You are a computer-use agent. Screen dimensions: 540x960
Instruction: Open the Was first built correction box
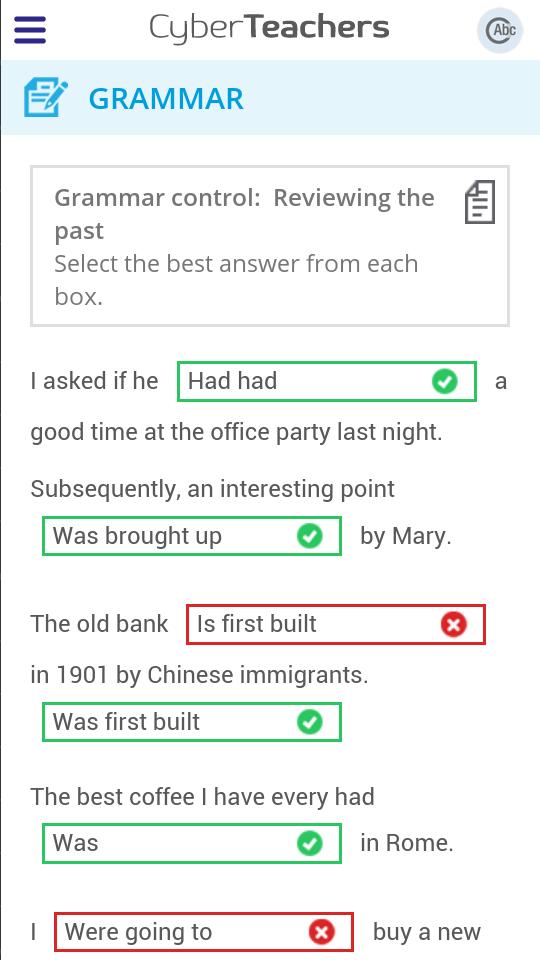192,722
